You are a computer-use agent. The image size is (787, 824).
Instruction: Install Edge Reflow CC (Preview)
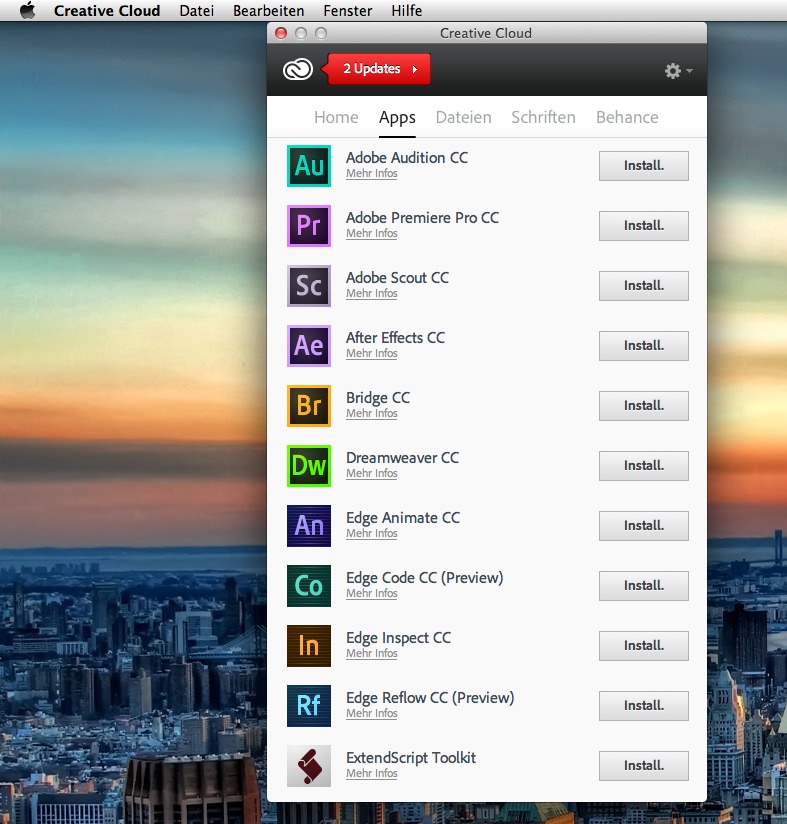[x=643, y=706]
